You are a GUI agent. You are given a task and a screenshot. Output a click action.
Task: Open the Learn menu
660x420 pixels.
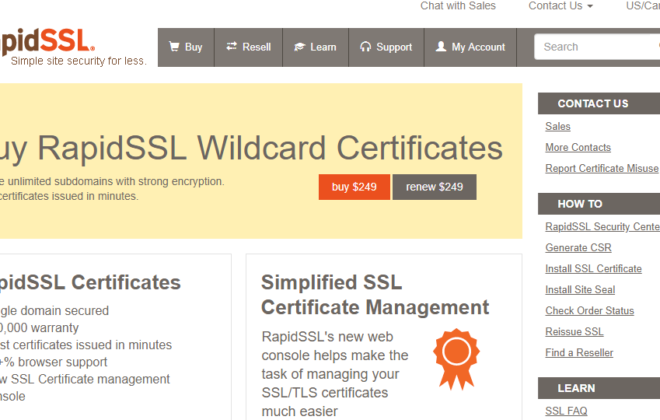click(315, 47)
